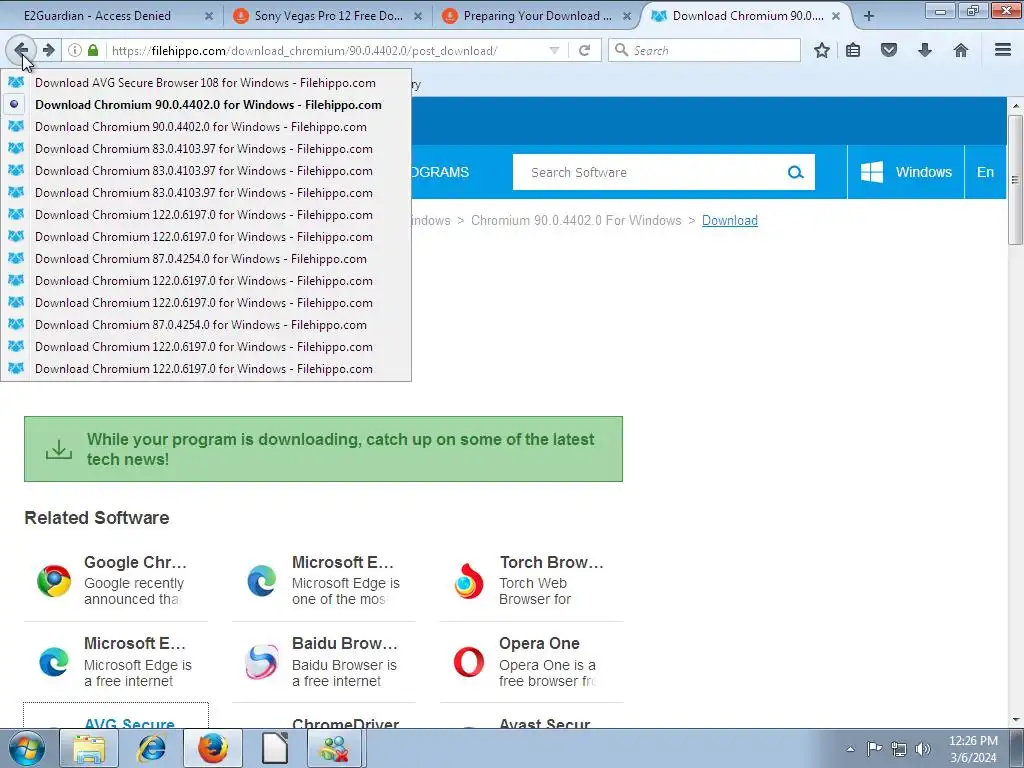The image size is (1024, 768).
Task: Bookmark this page with the star icon
Action: [822, 50]
